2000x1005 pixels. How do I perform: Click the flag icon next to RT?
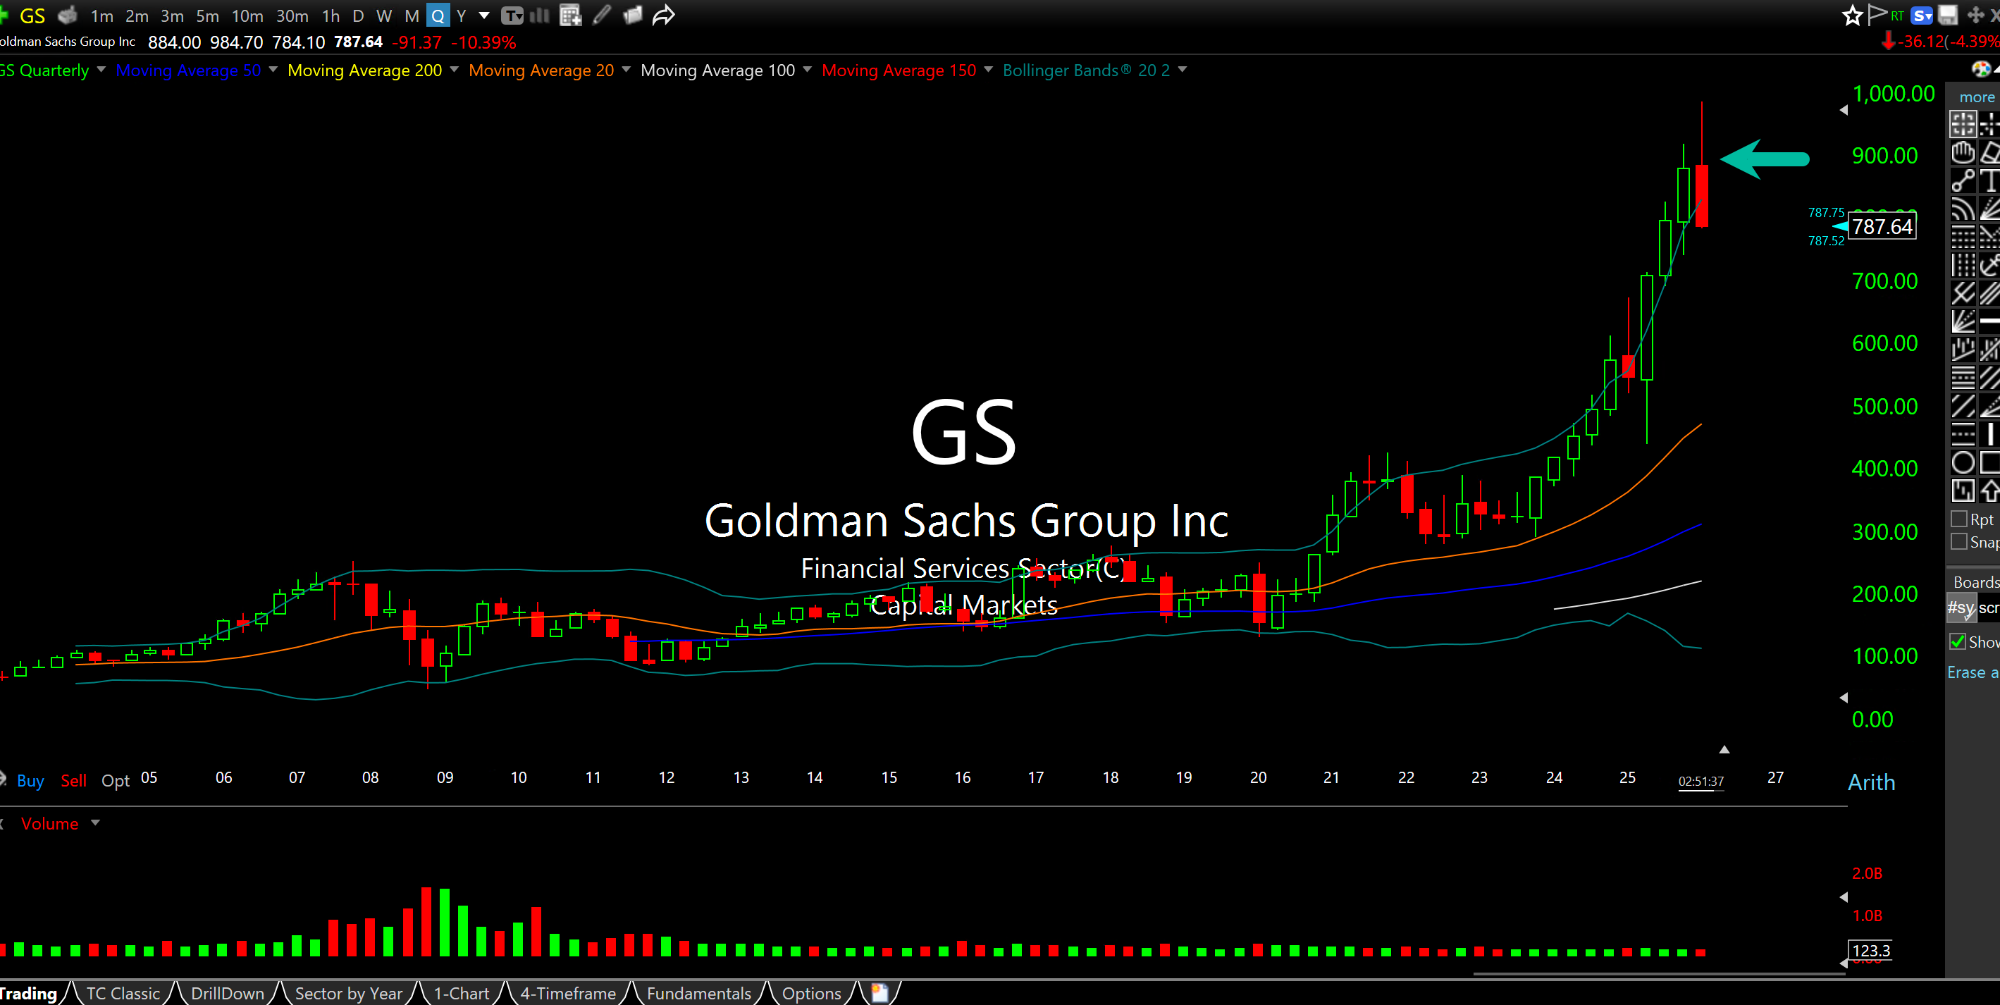[x=1877, y=15]
